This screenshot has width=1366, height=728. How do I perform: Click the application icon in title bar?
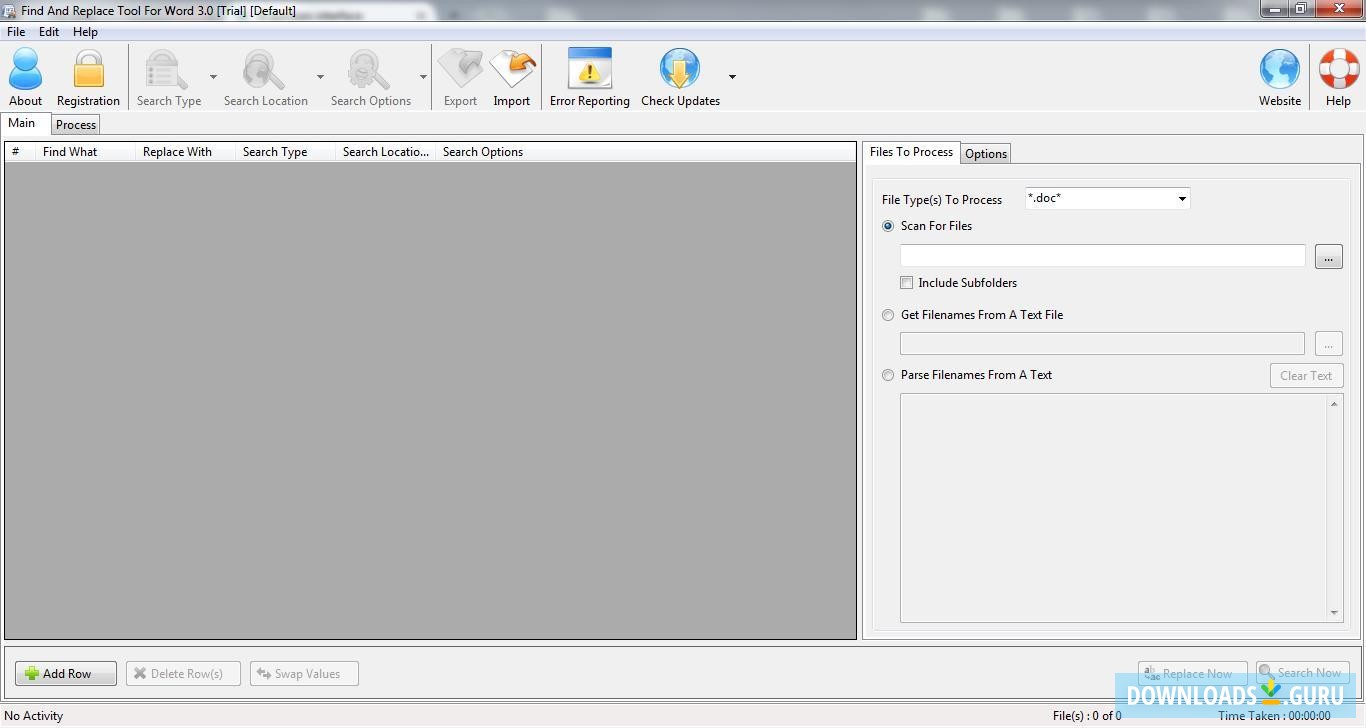(x=10, y=10)
